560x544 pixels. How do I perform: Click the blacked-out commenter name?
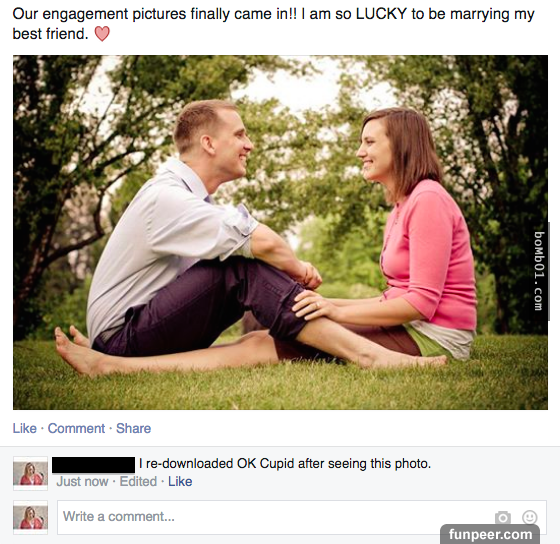(94, 465)
